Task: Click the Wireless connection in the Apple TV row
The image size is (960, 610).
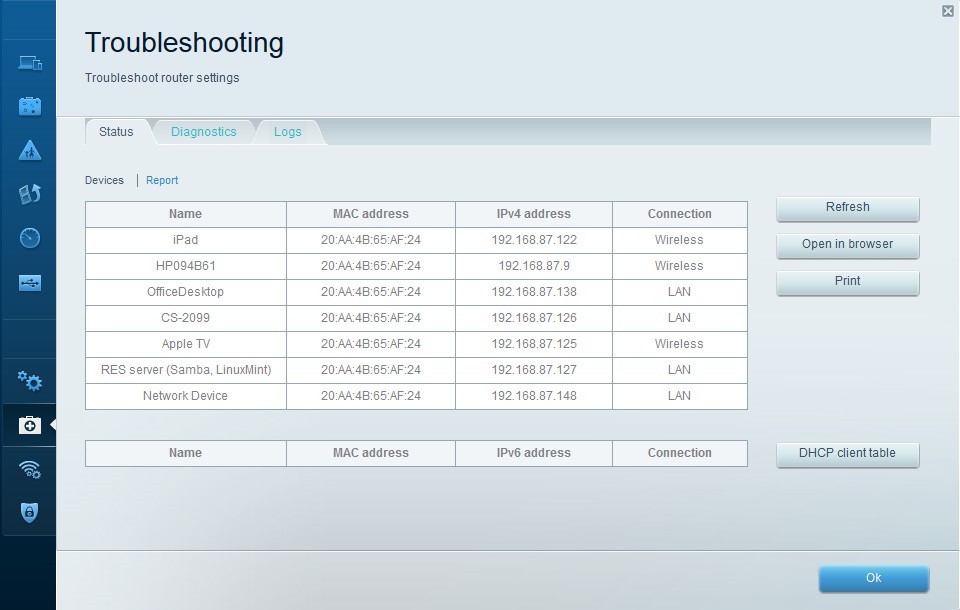Action: tap(679, 344)
